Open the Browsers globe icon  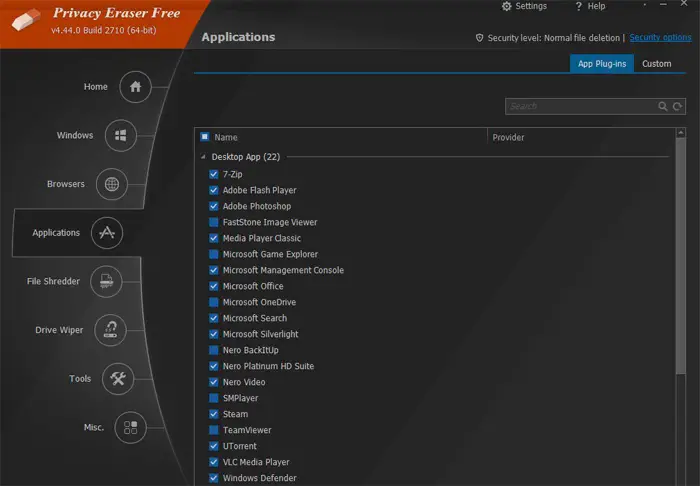[112, 184]
